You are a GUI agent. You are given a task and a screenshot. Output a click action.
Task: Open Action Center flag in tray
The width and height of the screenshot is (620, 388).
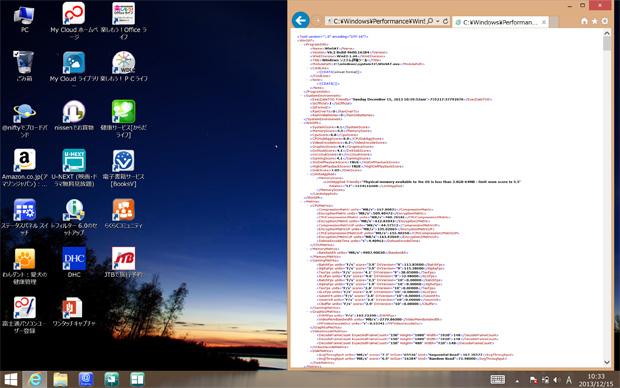(x=533, y=380)
